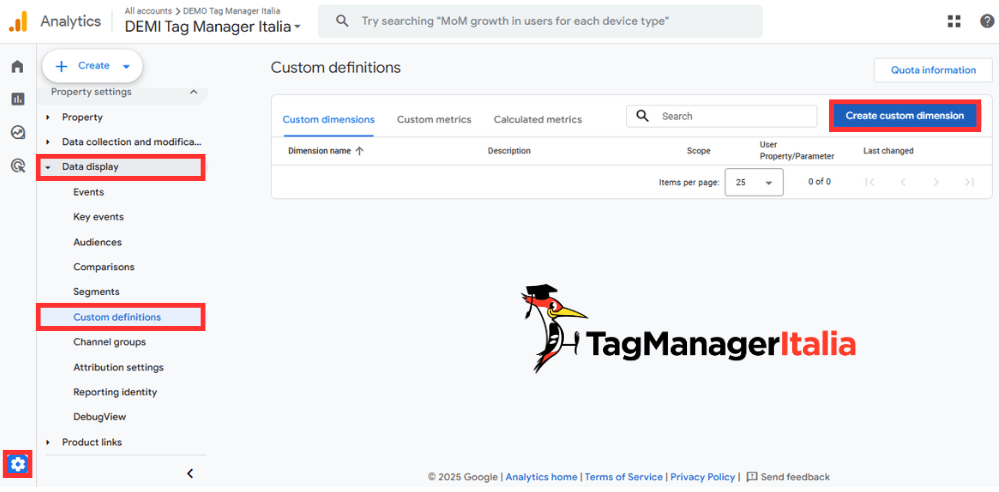Collapse the Data display section
This screenshot has width=999, height=492.
tap(48, 168)
